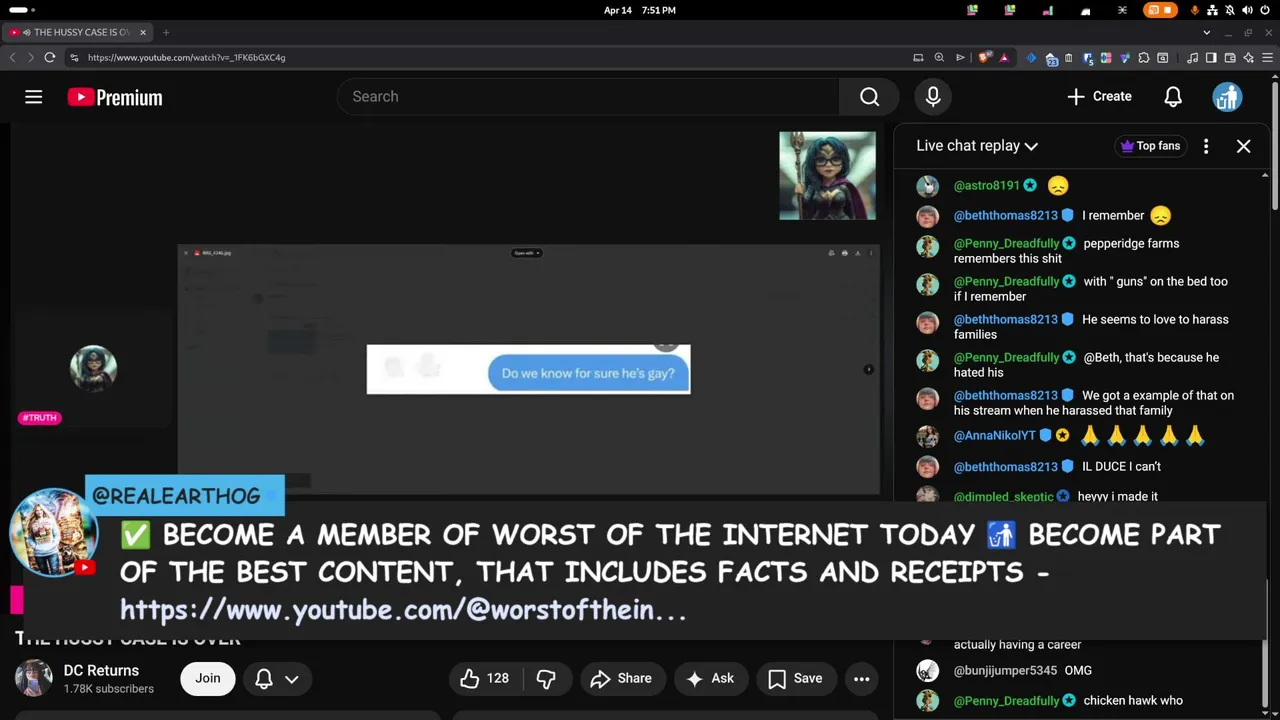
Task: Ask about this video
Action: point(710,678)
